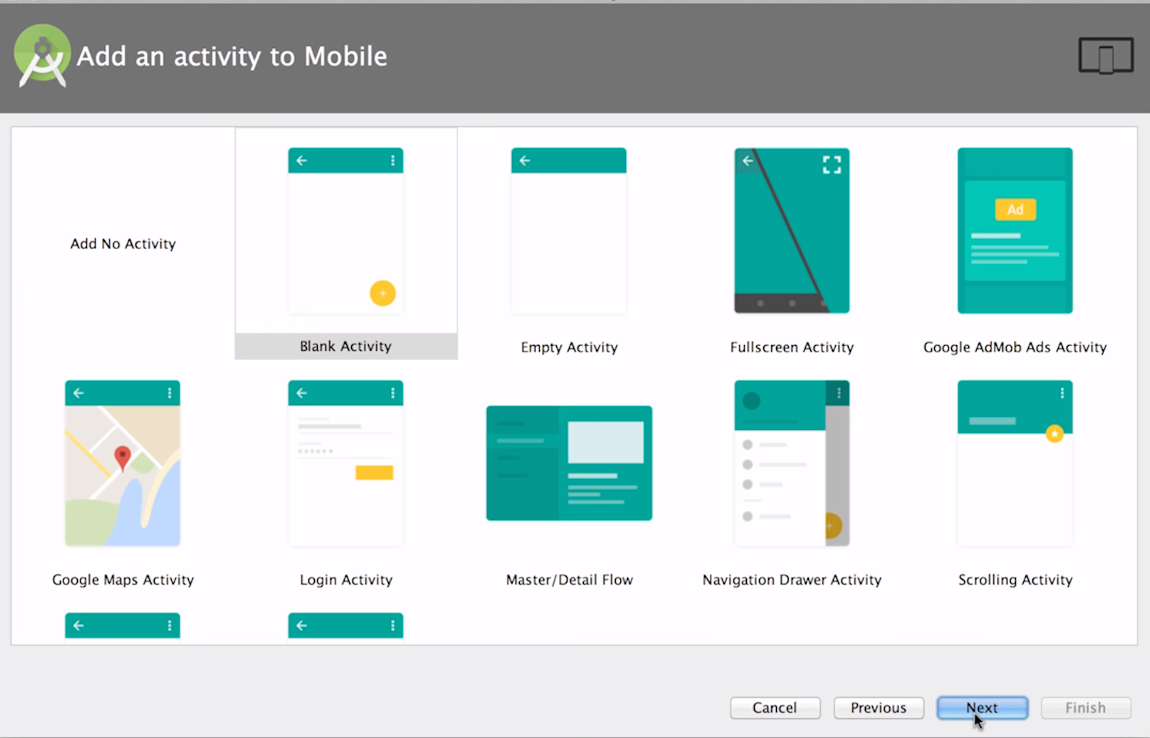The image size is (1150, 738).
Task: Click the yellow Ad badge in AdMob preview
Action: [x=1015, y=209]
